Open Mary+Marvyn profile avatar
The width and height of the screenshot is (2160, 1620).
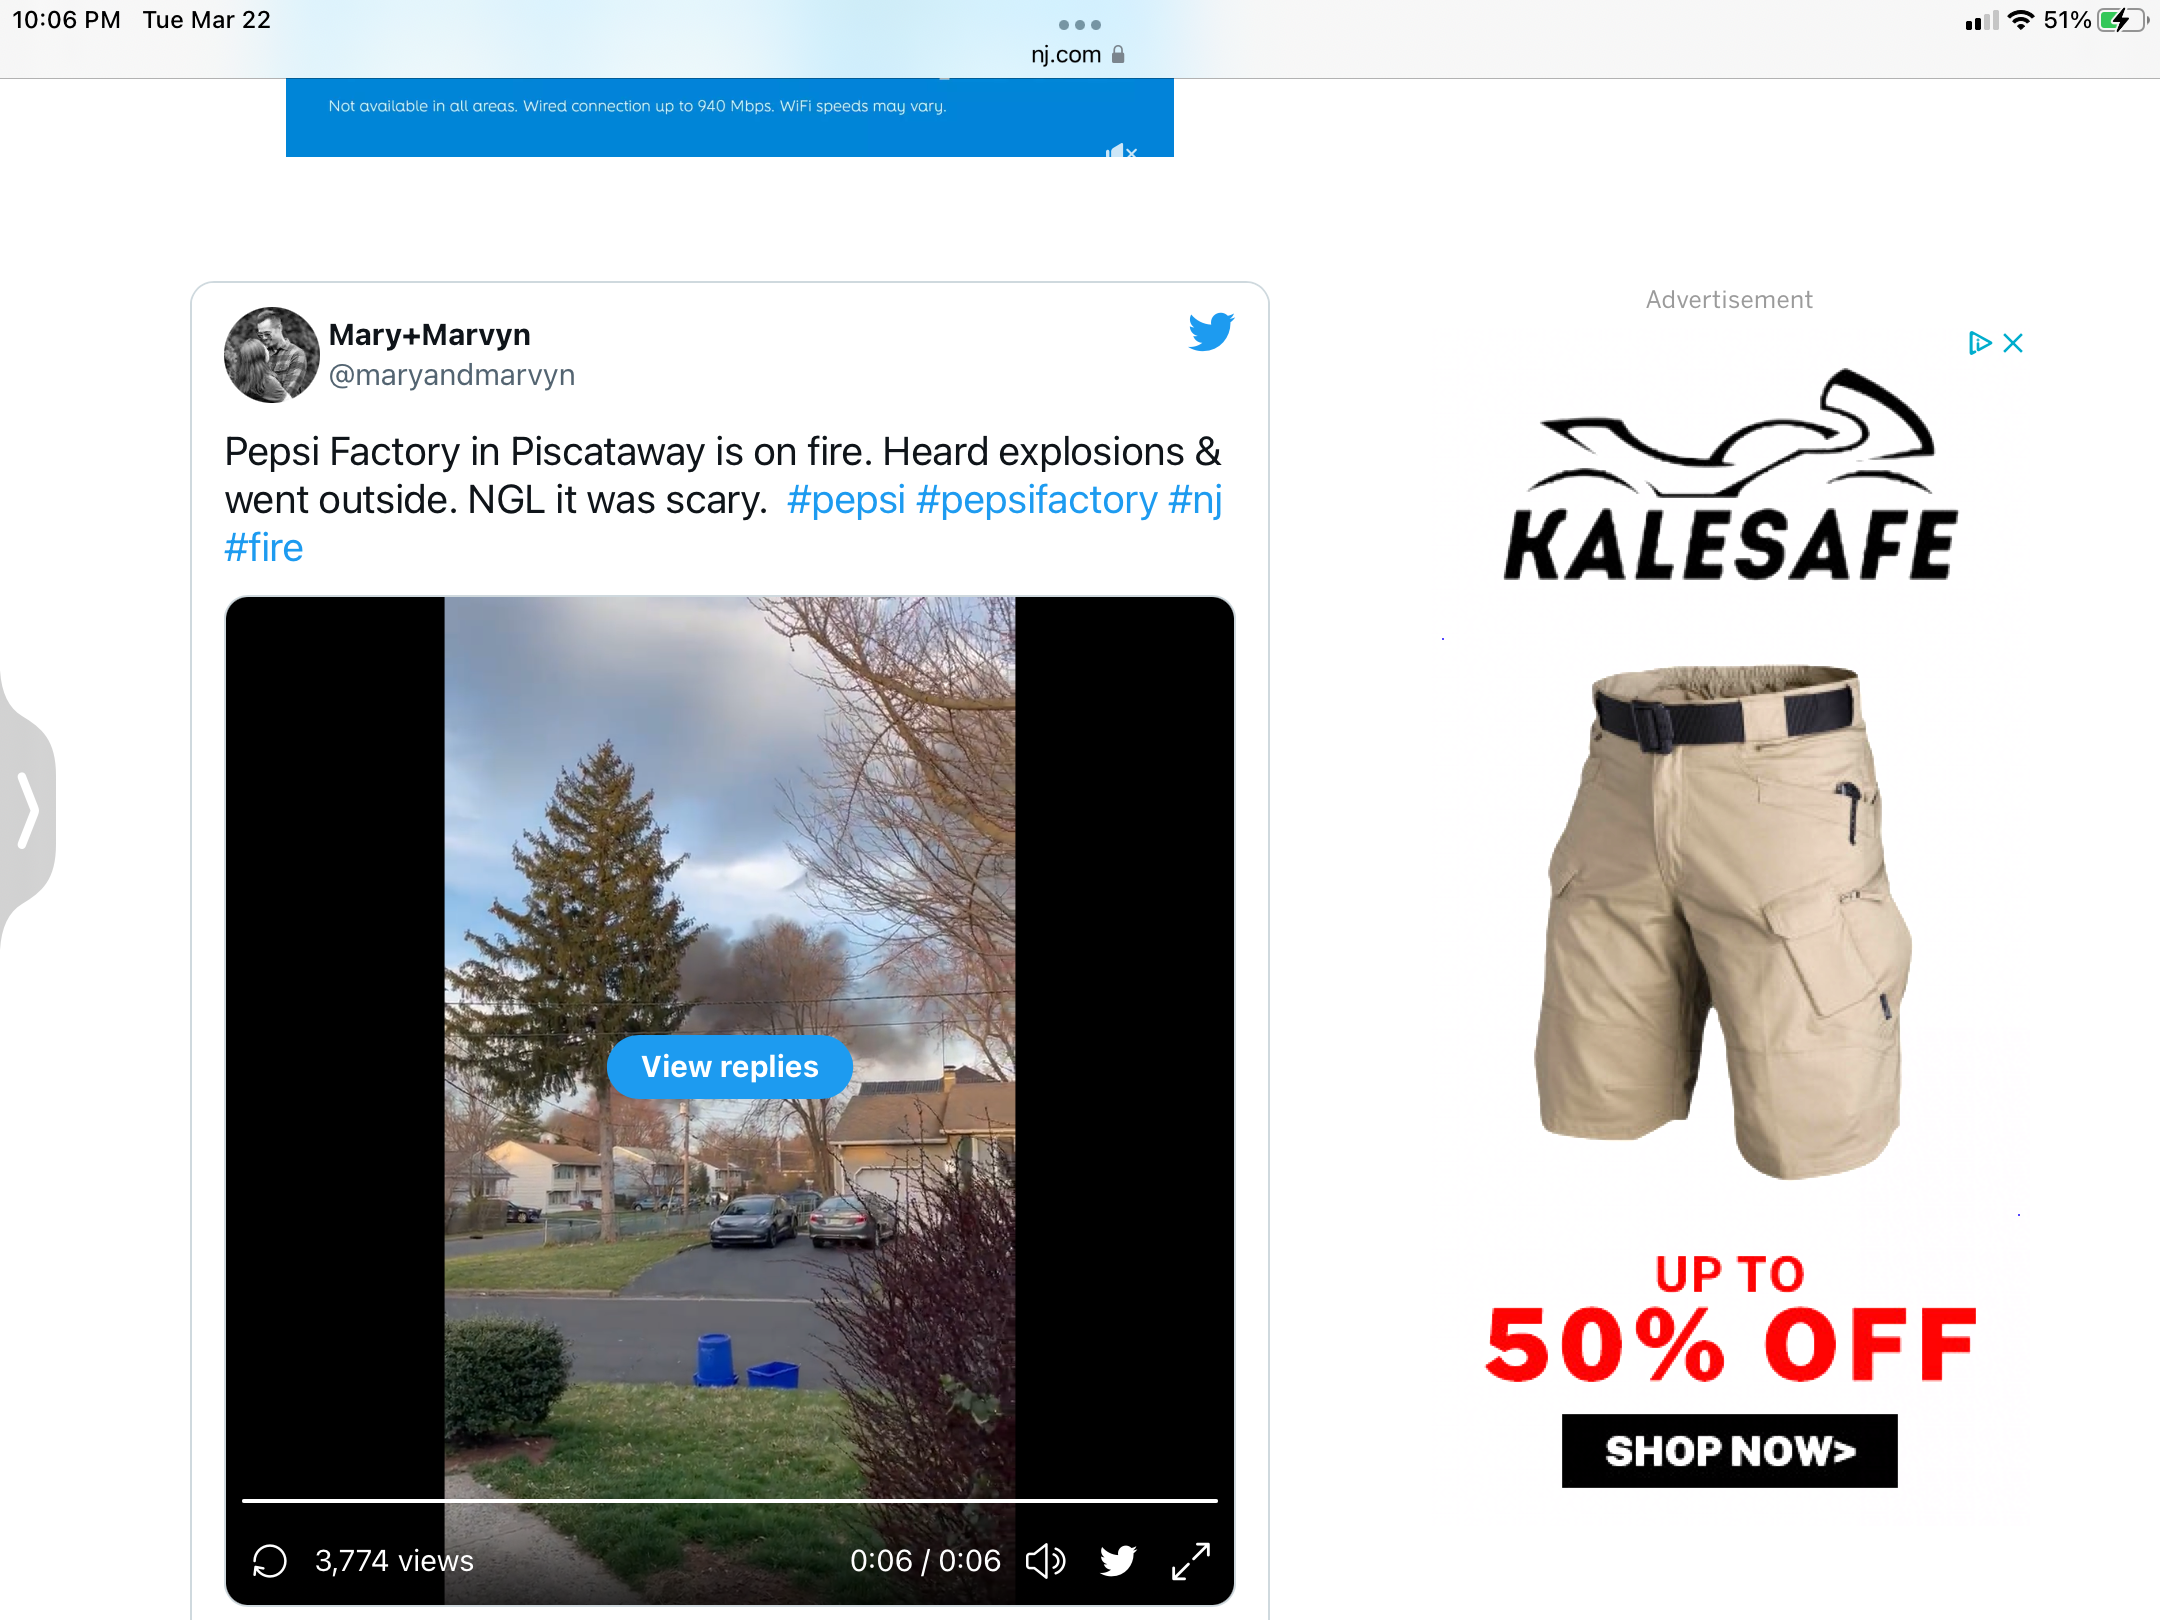point(272,355)
